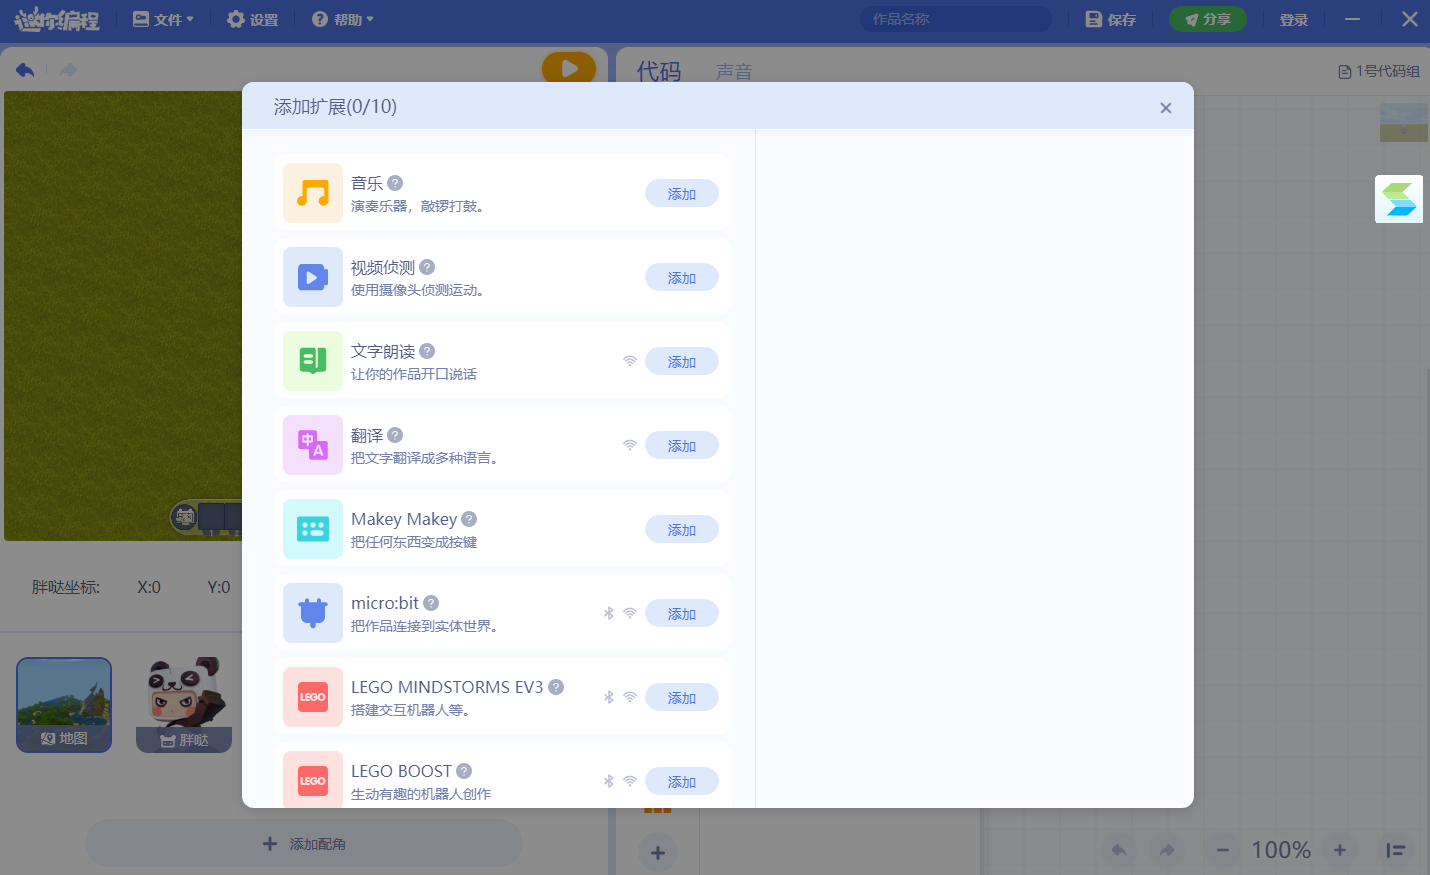Screen dimensions: 1430x875
Task: Open the 设置 settings menu
Action: (253, 19)
